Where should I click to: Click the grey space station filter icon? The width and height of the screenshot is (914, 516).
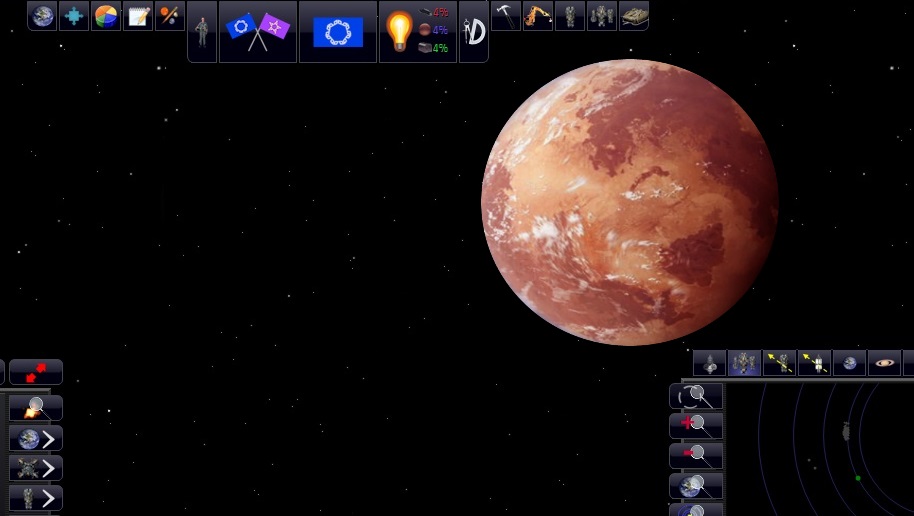click(x=710, y=363)
